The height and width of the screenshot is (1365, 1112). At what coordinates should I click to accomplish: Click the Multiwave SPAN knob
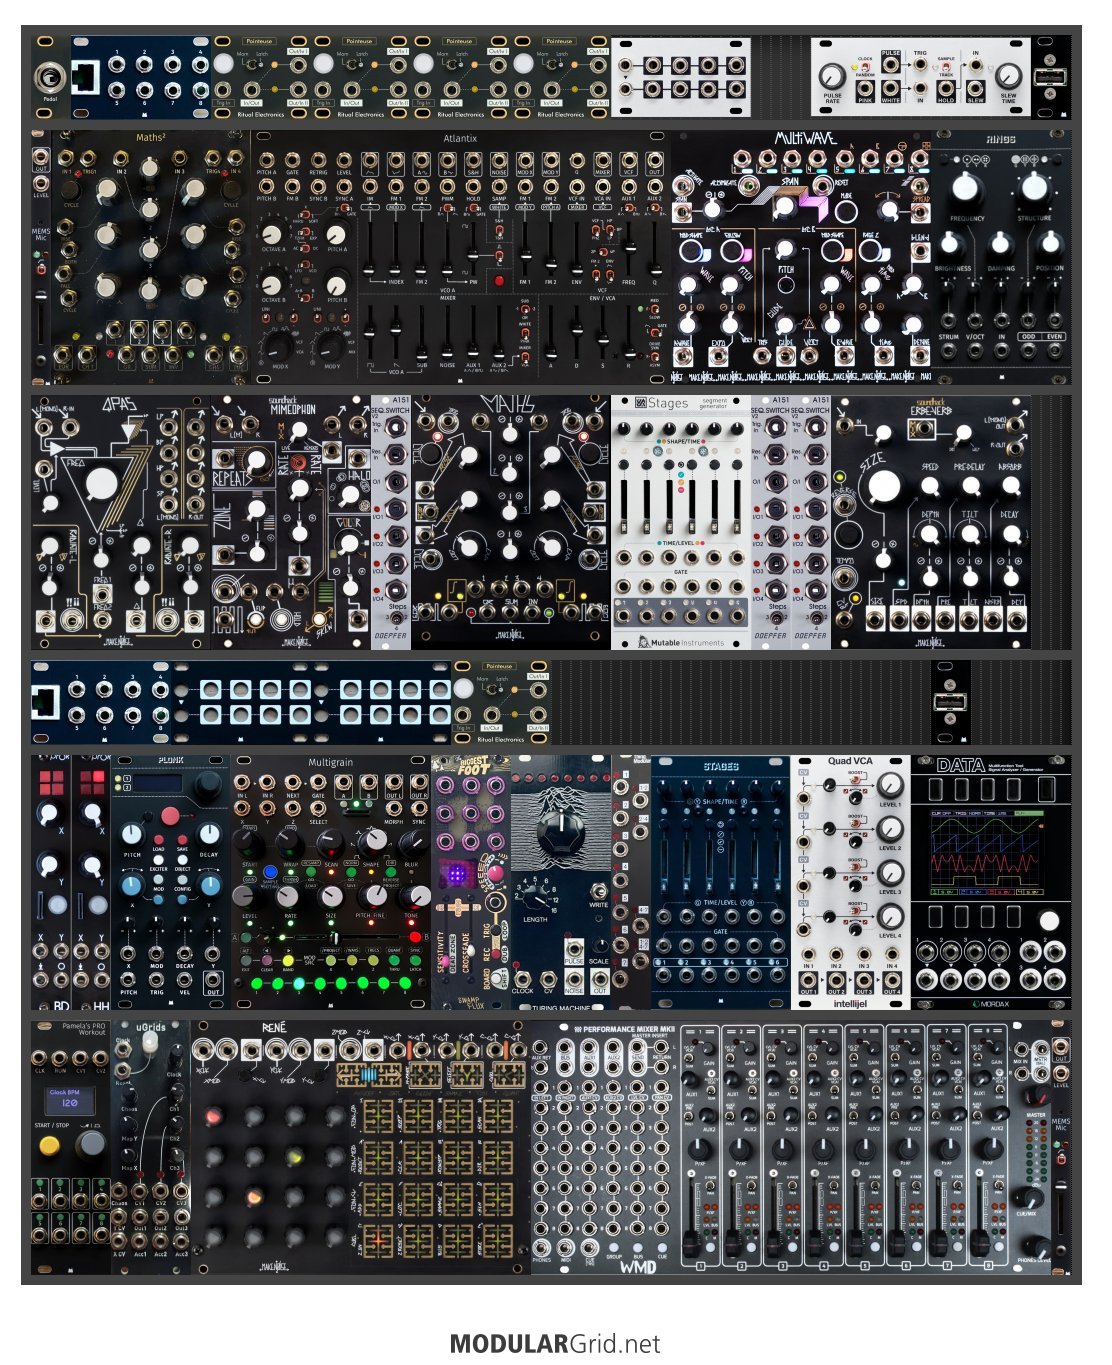(x=786, y=207)
